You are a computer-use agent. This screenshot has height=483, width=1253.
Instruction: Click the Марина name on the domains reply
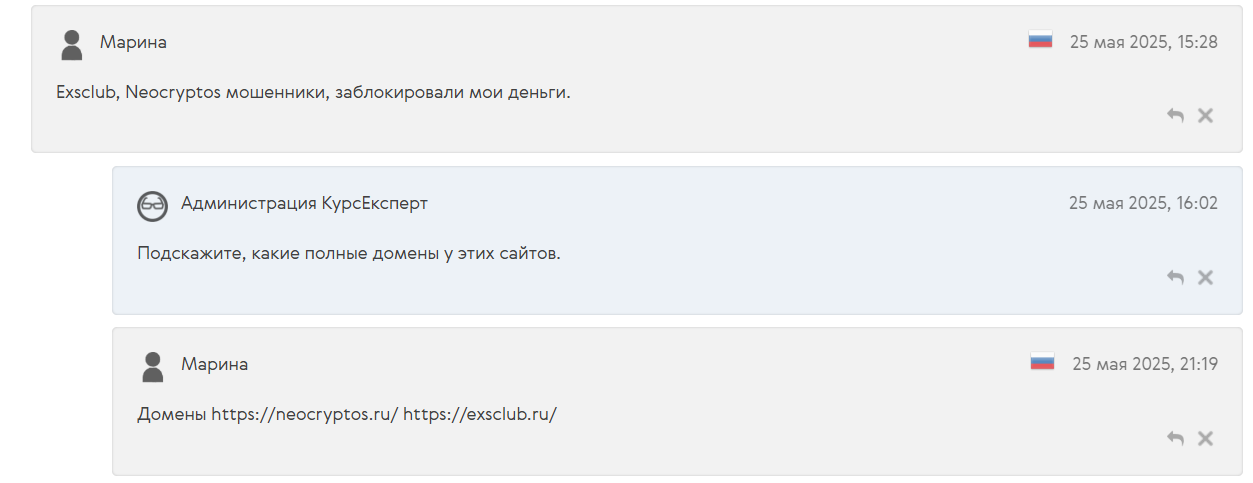pyautogui.click(x=214, y=364)
